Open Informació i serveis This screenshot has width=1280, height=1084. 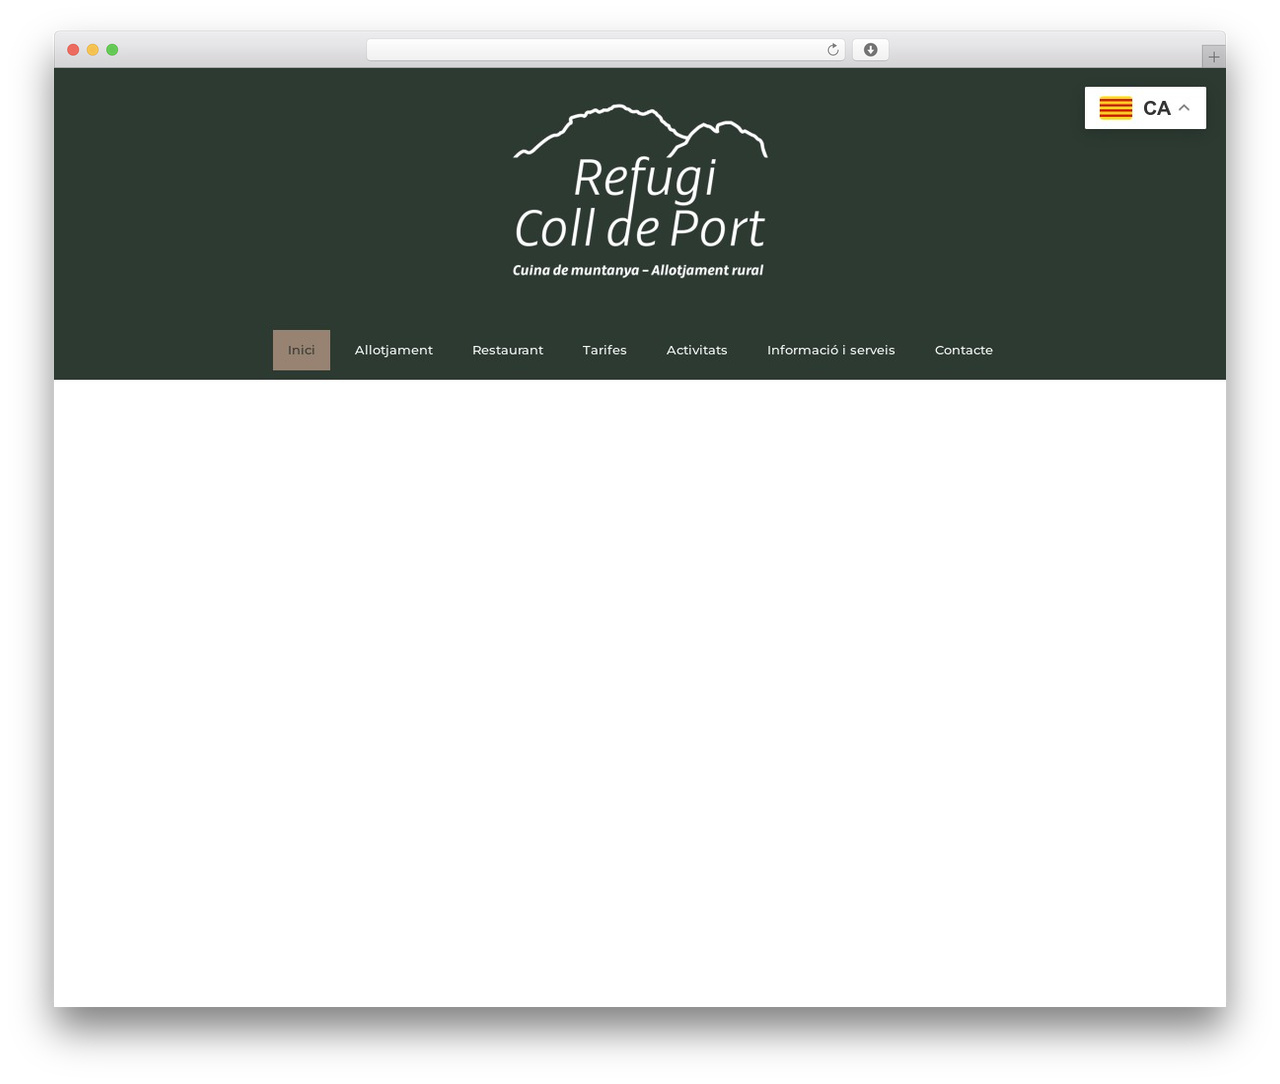(x=831, y=350)
